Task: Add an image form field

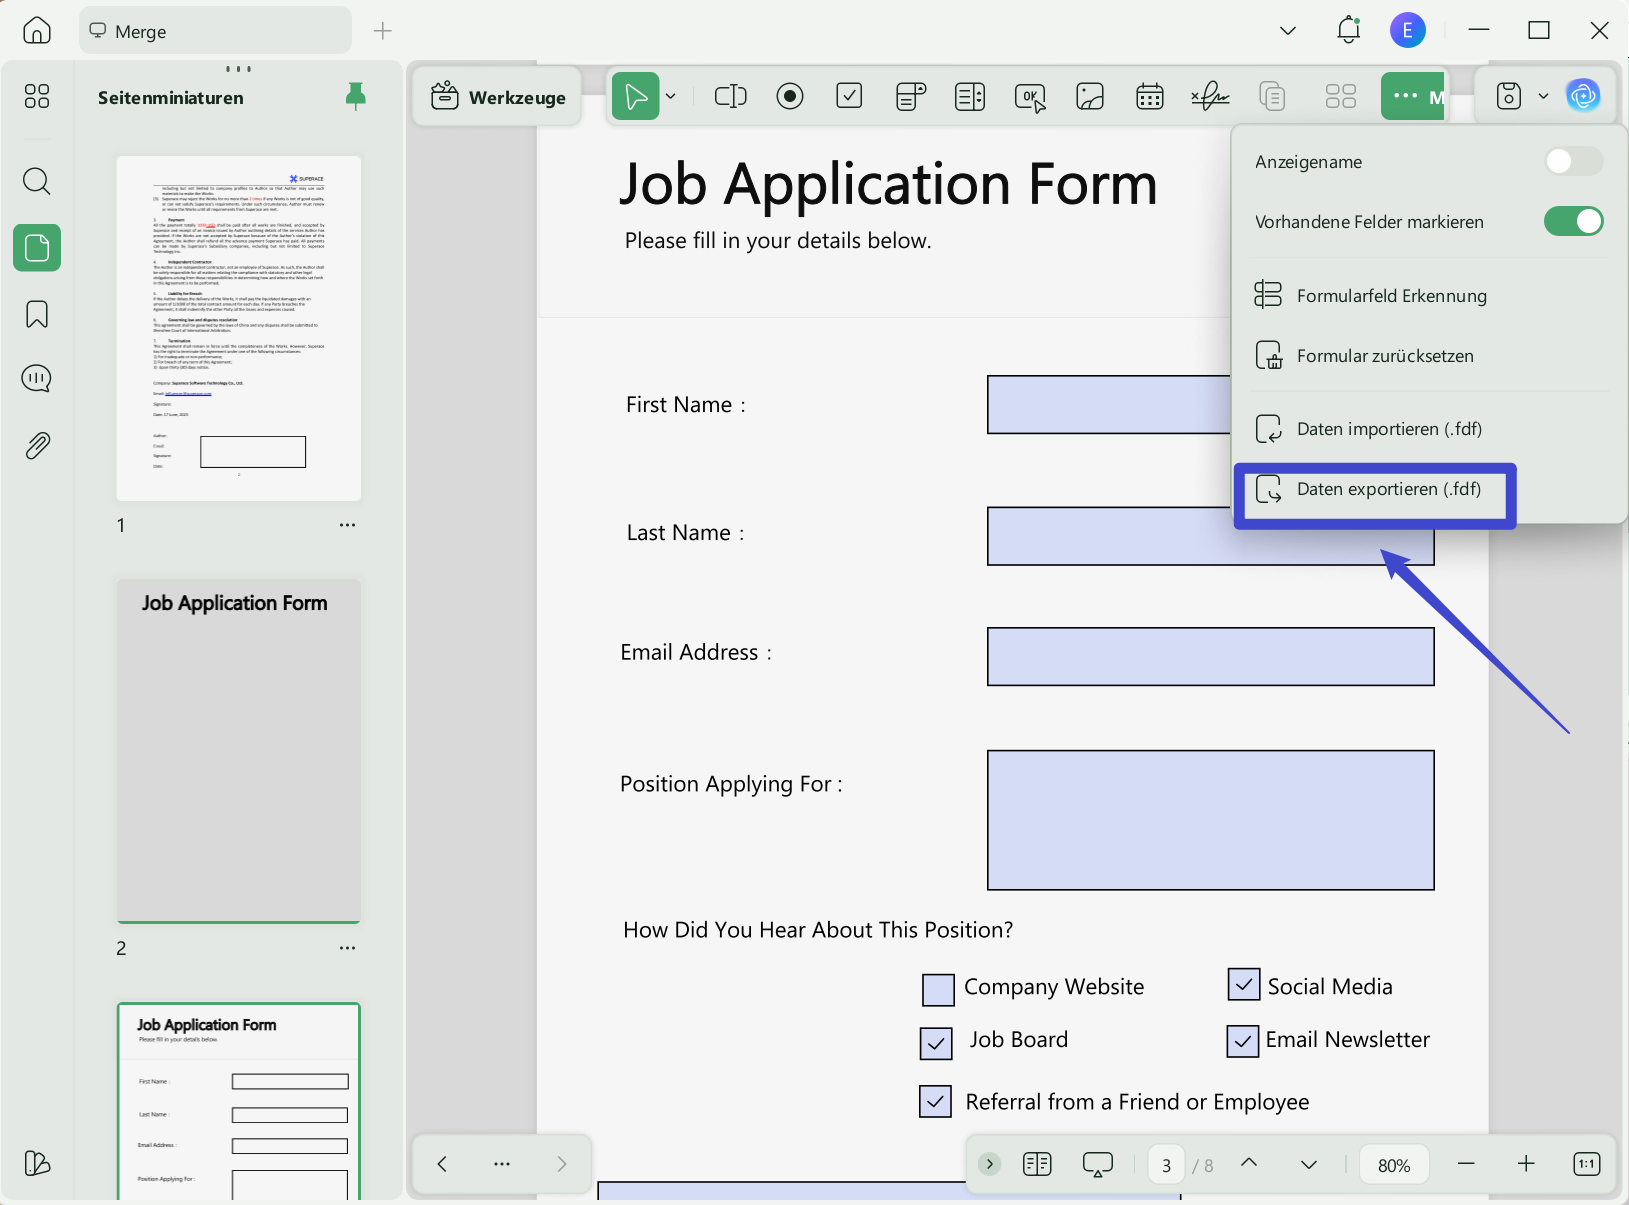Action: [1090, 96]
